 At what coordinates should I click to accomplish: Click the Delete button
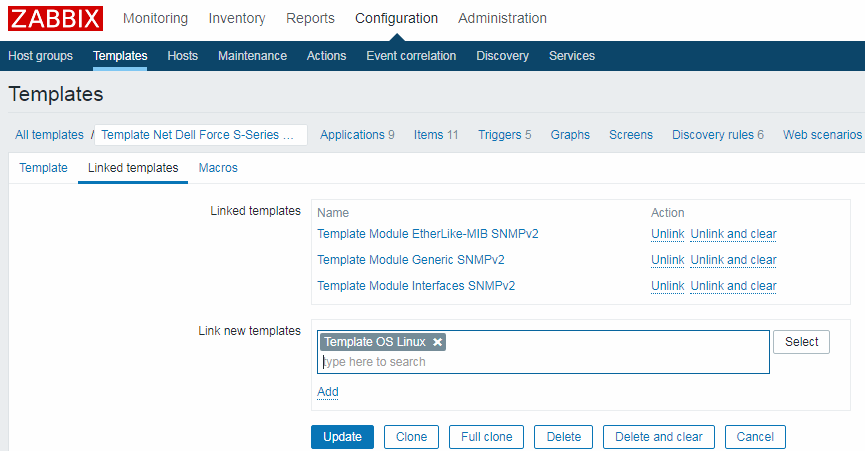click(563, 437)
